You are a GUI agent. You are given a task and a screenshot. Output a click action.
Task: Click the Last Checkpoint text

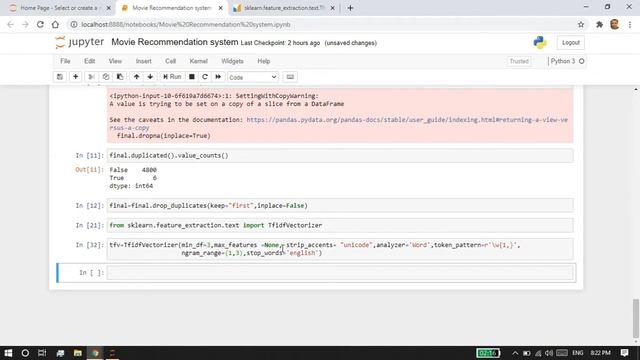click(280, 43)
